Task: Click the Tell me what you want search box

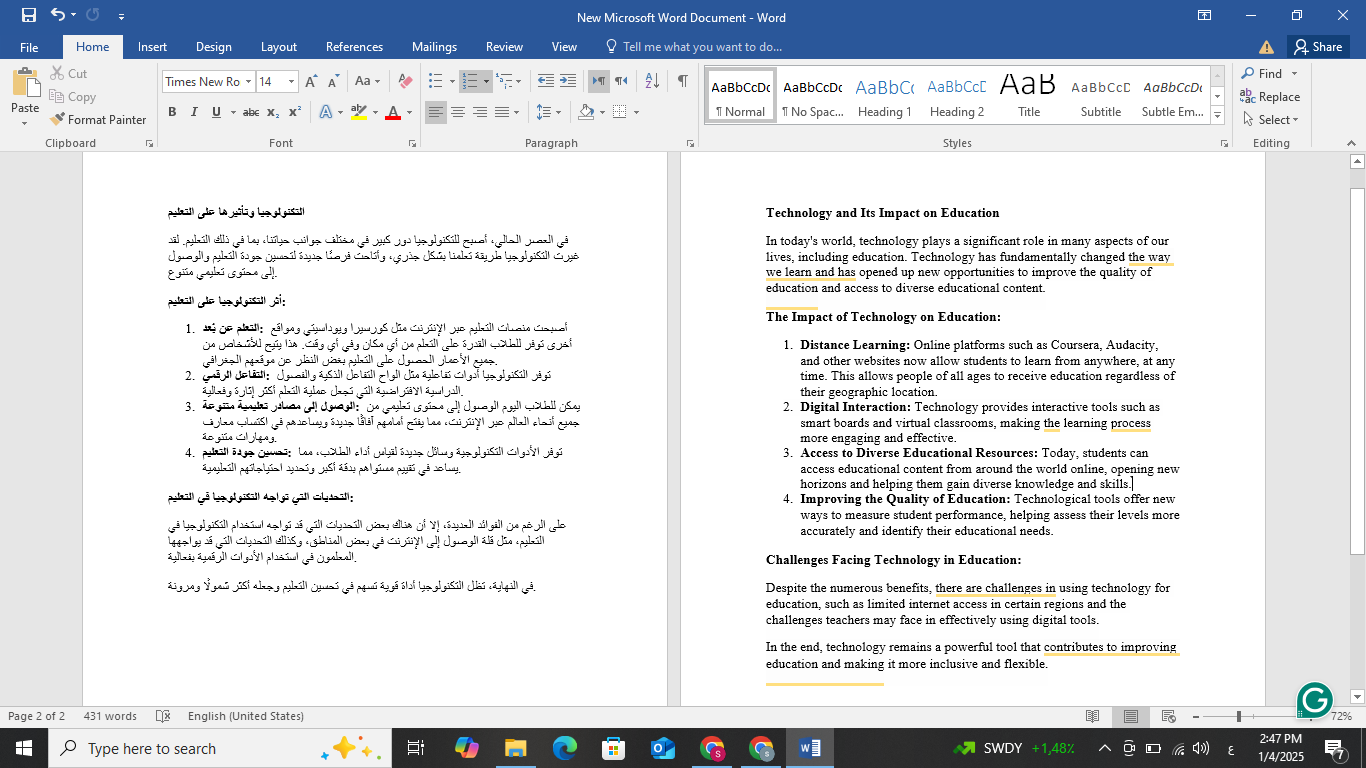Action: point(694,47)
